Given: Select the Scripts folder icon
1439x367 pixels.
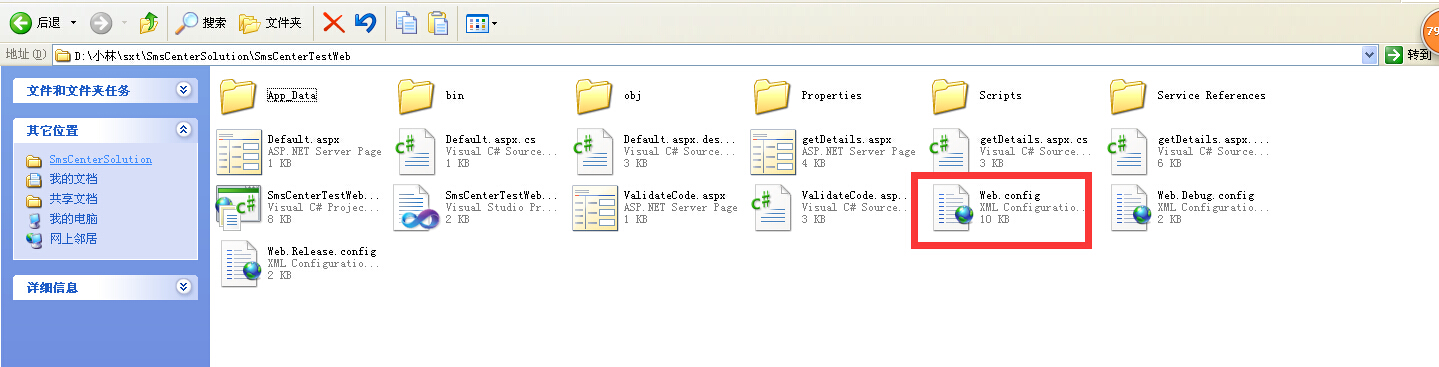Looking at the screenshot, I should [x=950, y=96].
